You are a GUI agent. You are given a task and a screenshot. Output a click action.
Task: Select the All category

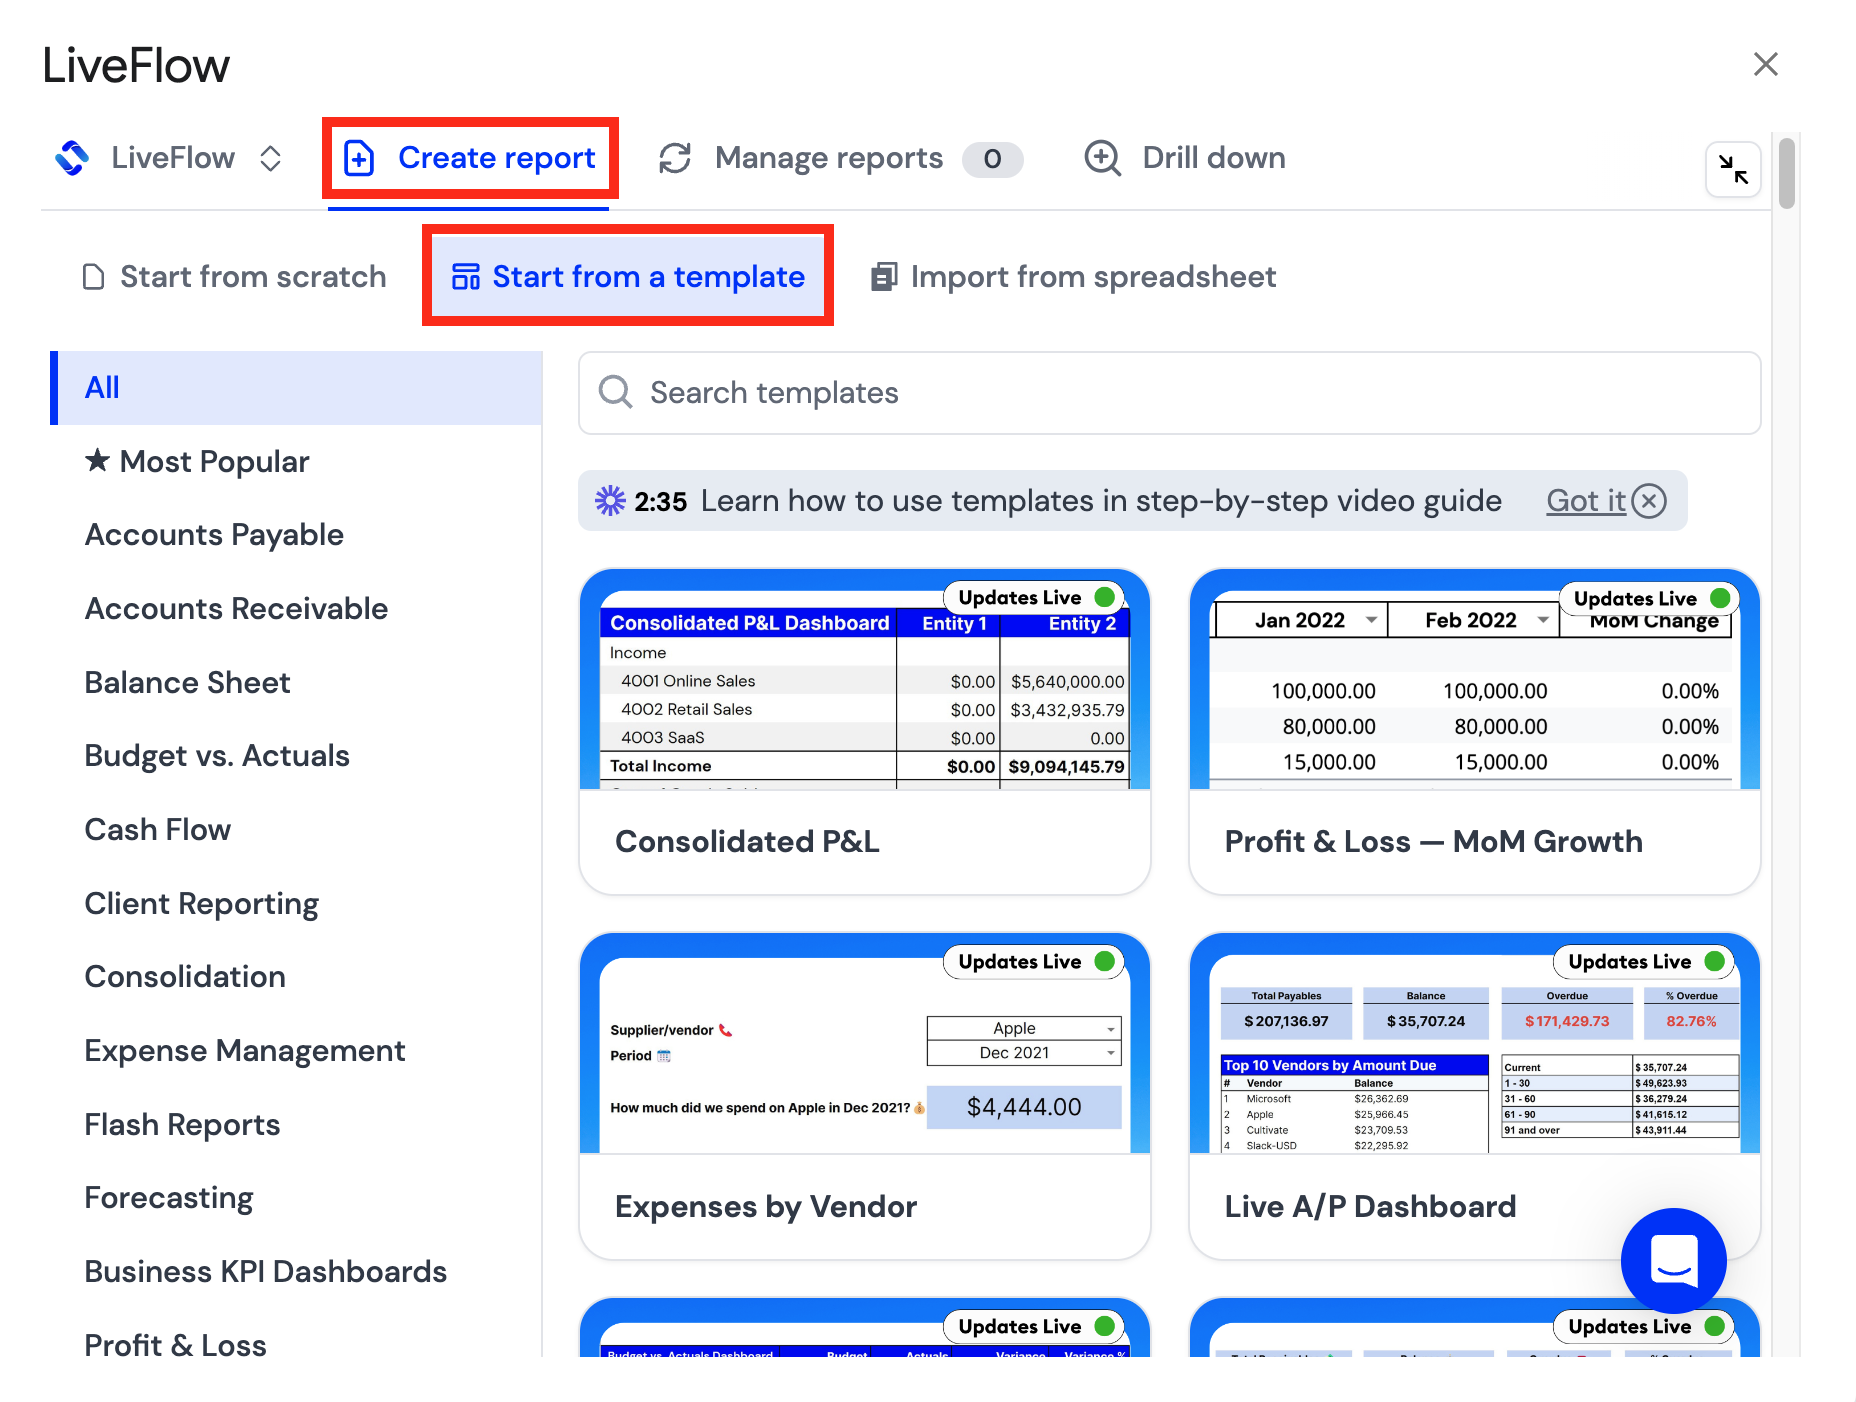point(297,388)
